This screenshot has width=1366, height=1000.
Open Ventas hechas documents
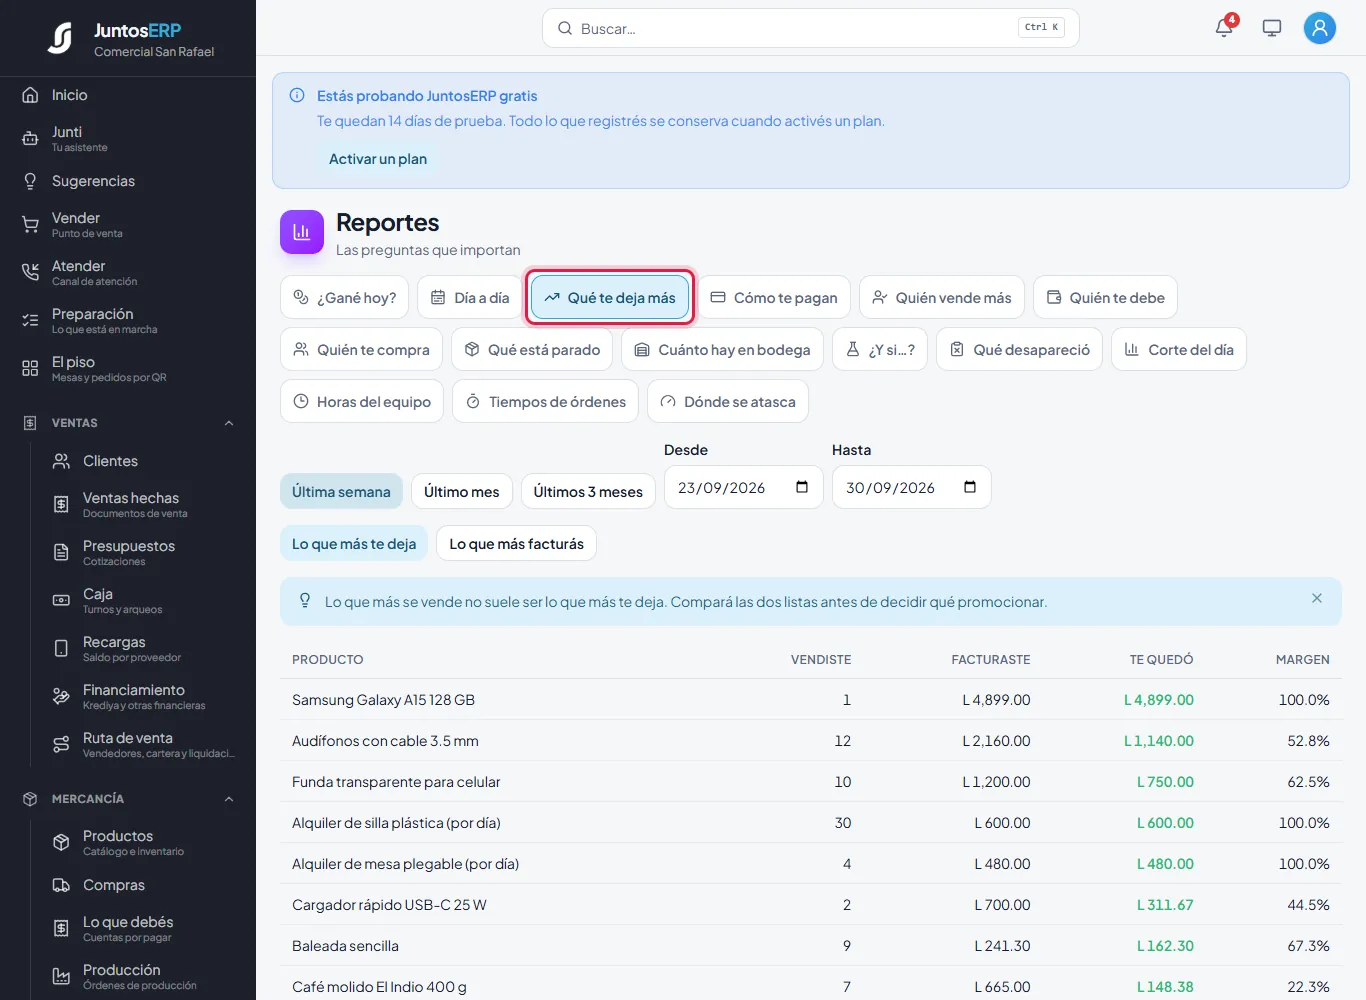(x=143, y=505)
